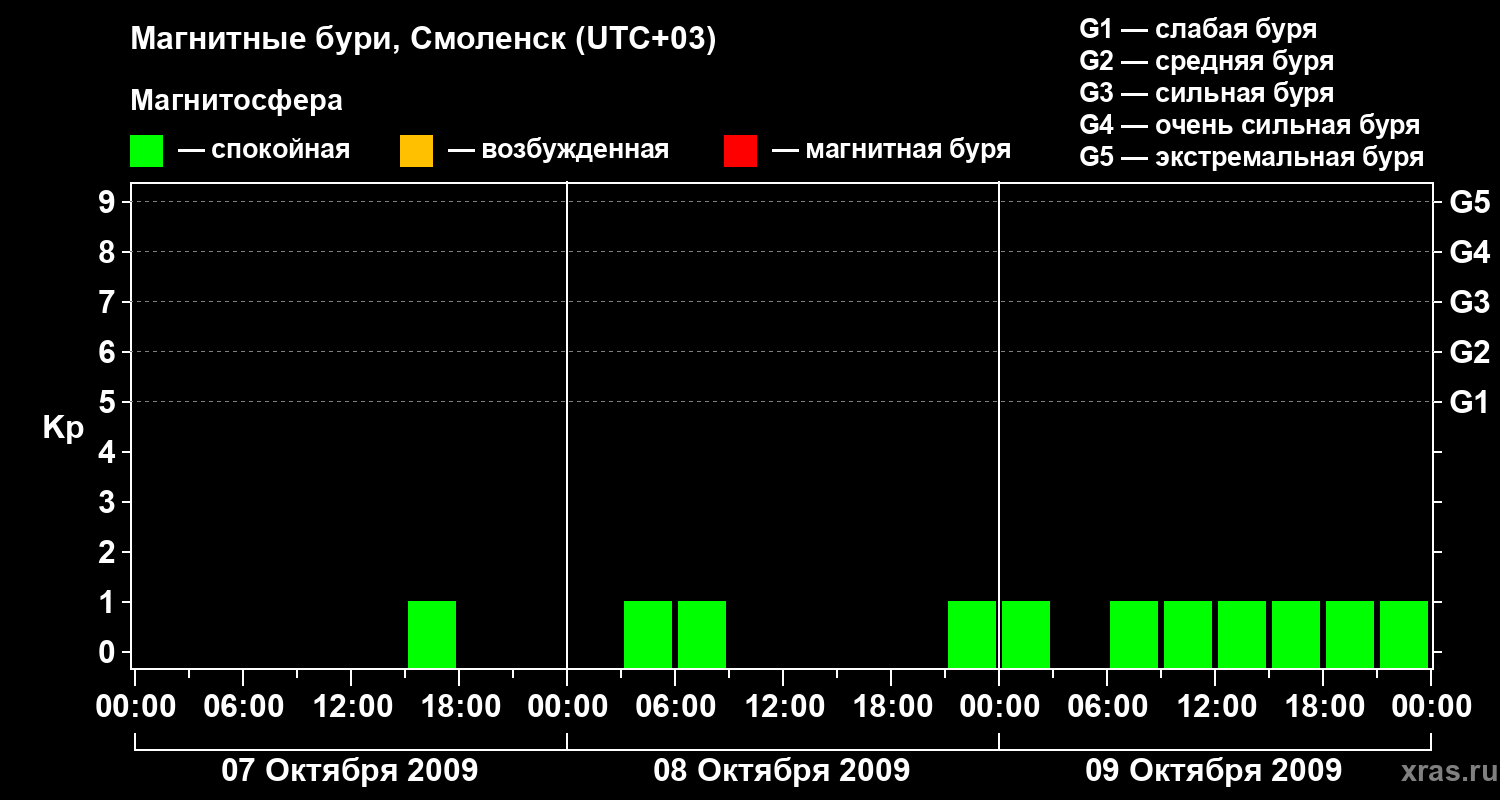Click the 06:00–09:00 green bar on 08 October

coord(702,634)
